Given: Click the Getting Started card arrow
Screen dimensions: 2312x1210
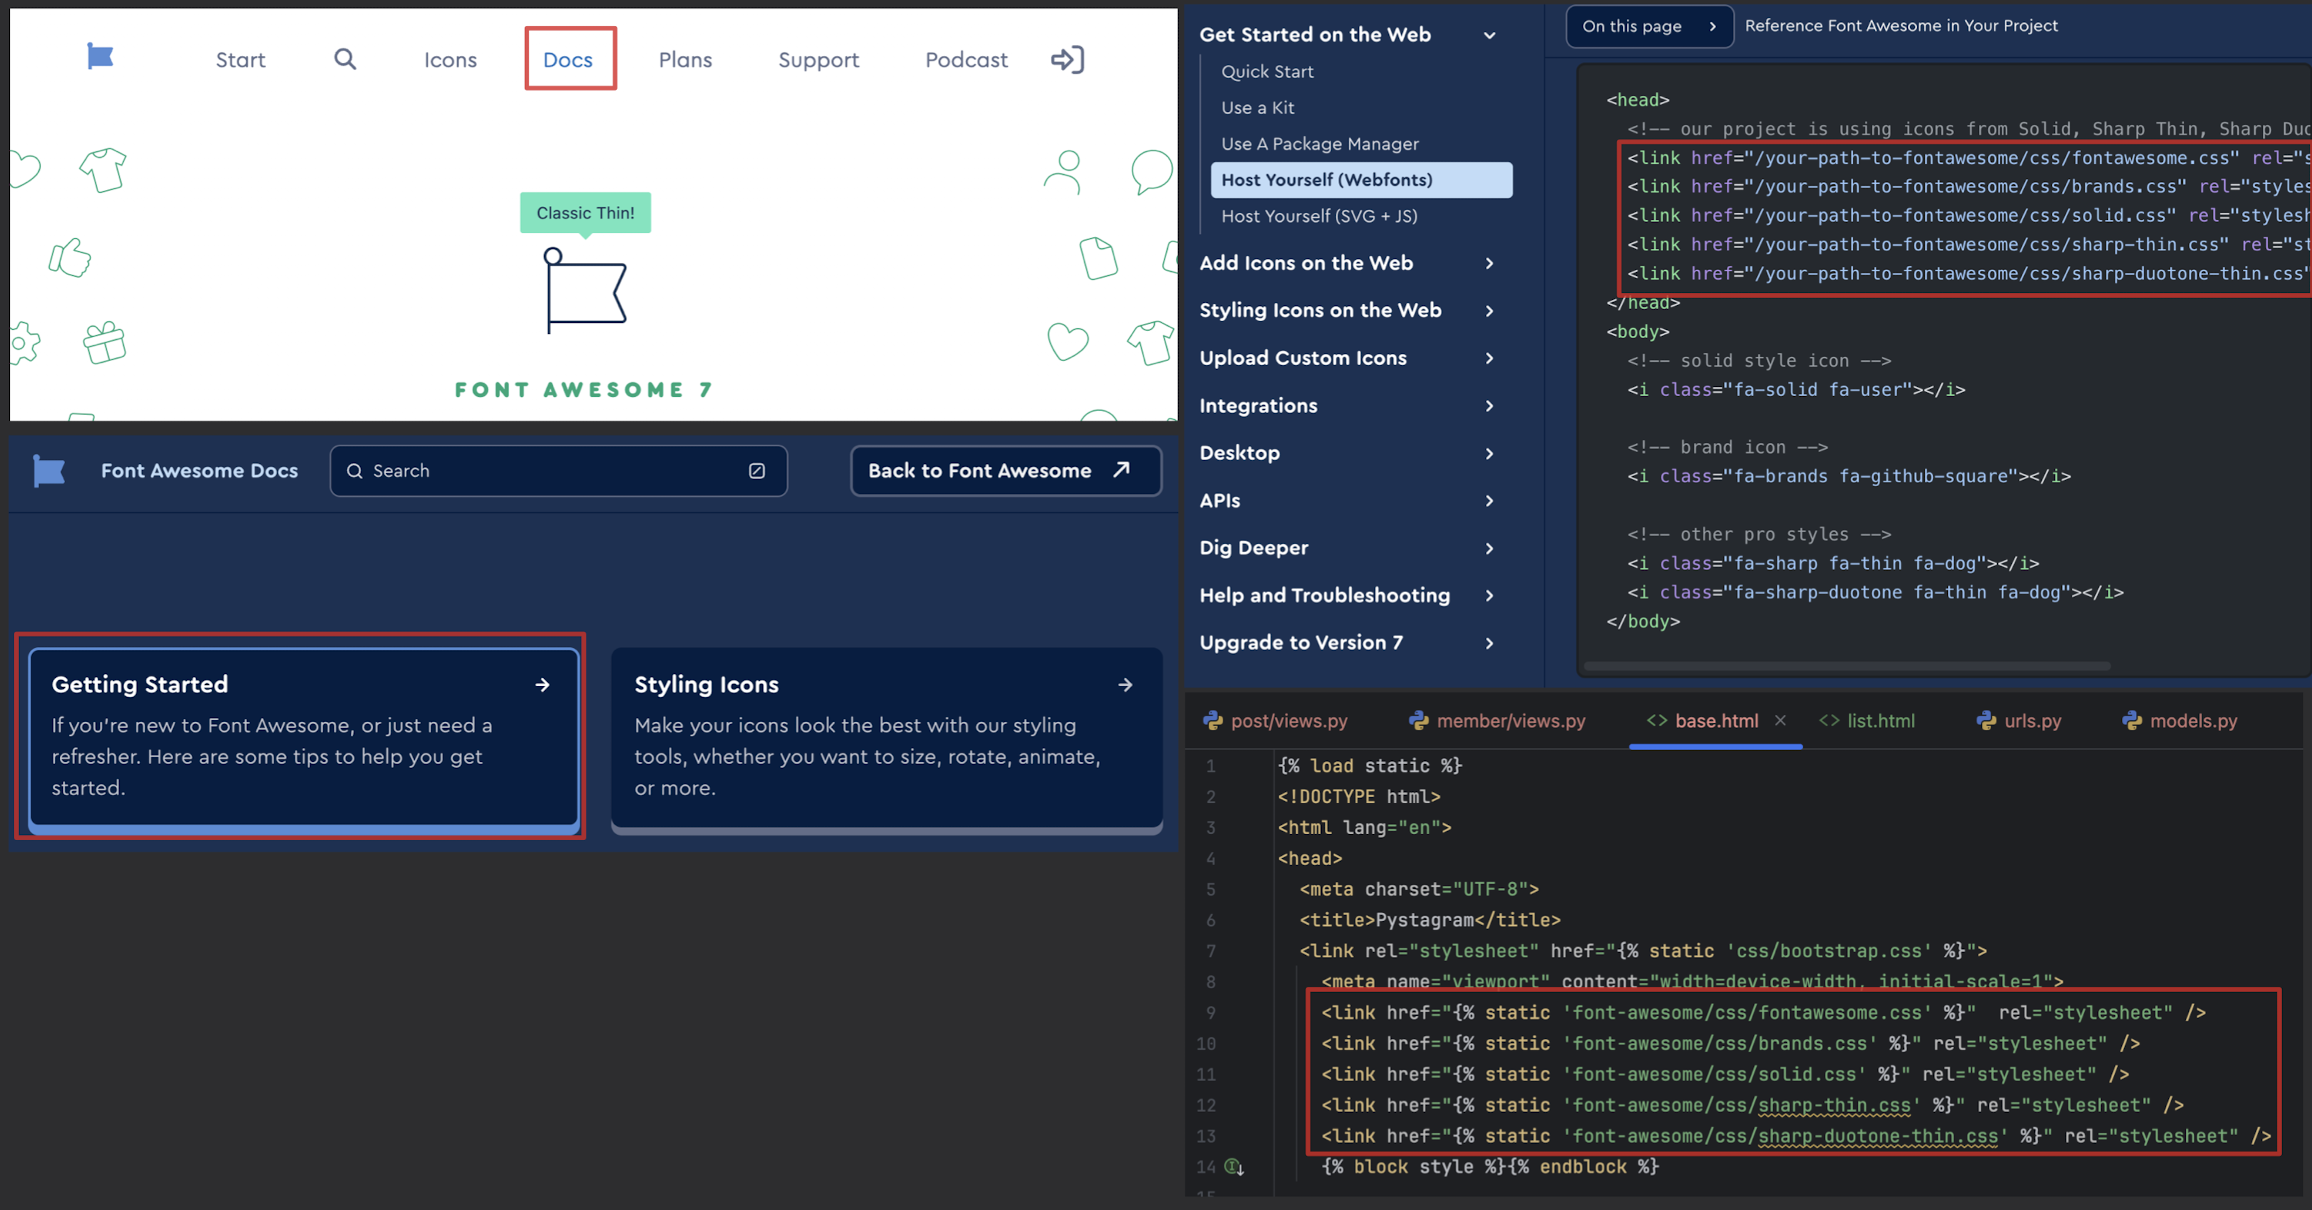Looking at the screenshot, I should coord(543,685).
